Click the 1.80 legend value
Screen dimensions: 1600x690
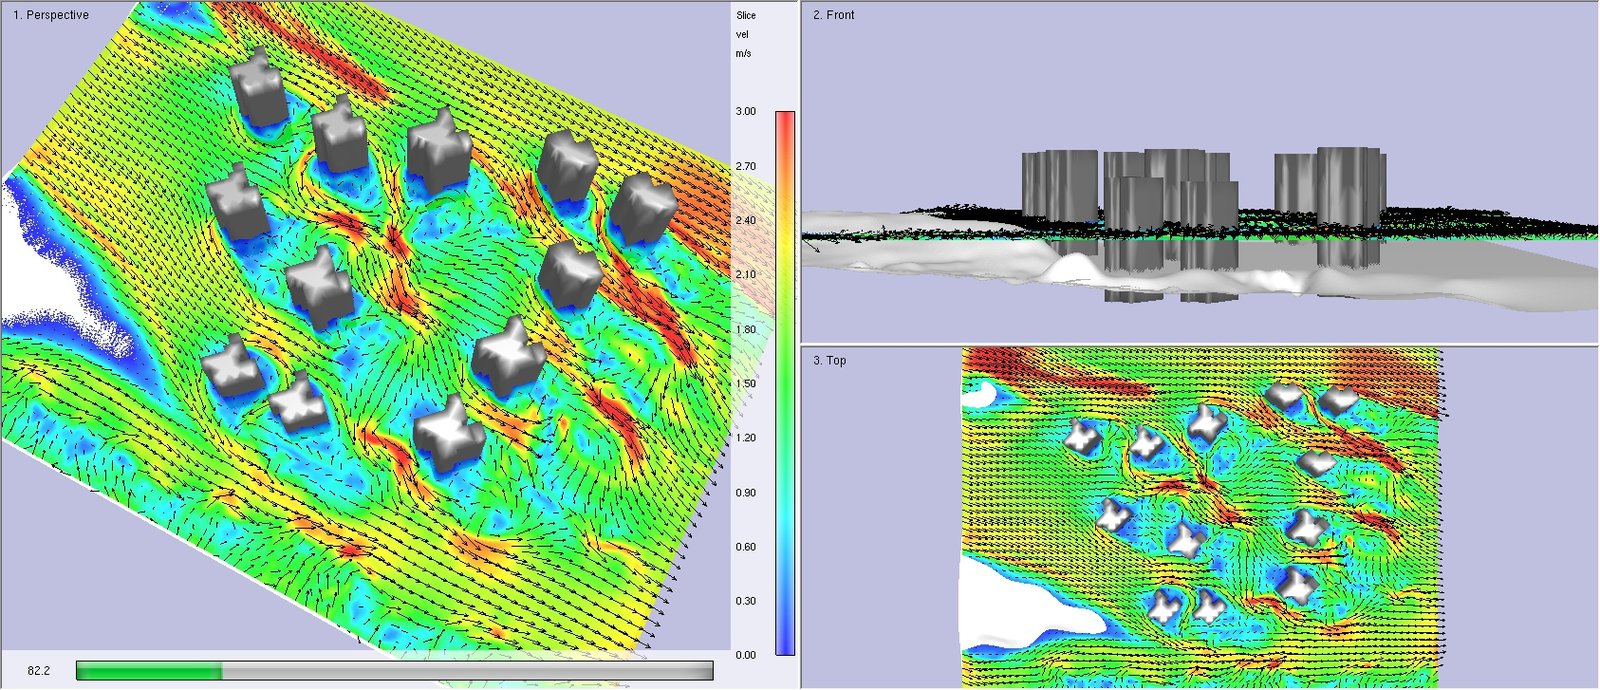(746, 329)
